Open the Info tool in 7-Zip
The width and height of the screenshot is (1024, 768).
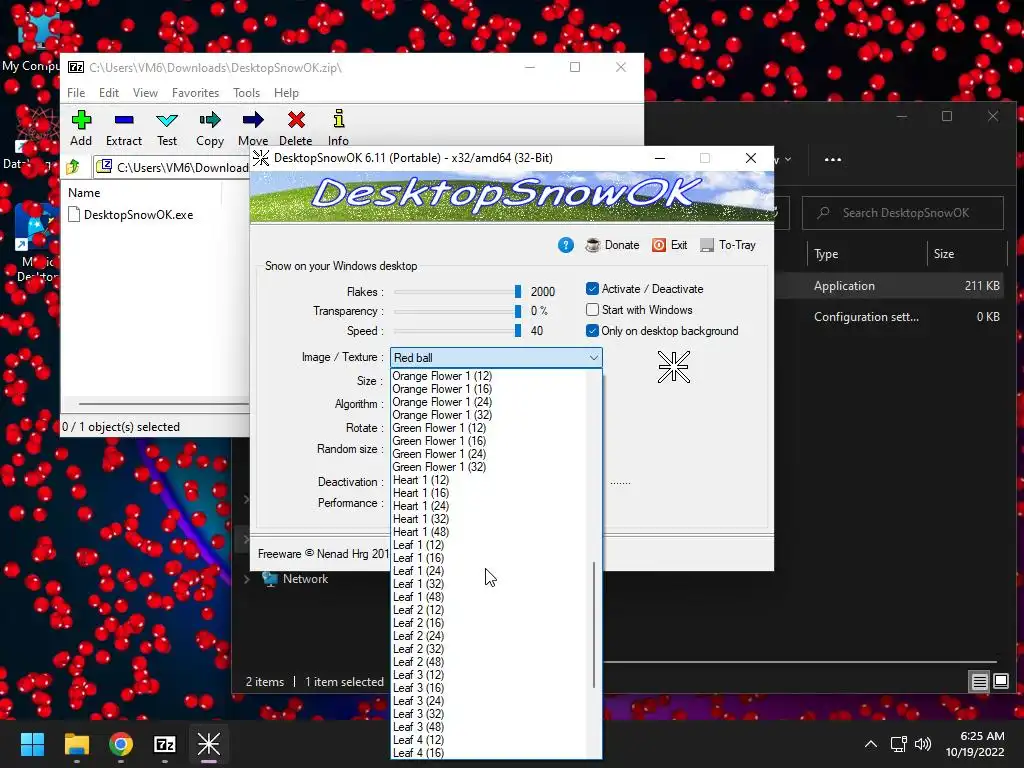click(338, 127)
